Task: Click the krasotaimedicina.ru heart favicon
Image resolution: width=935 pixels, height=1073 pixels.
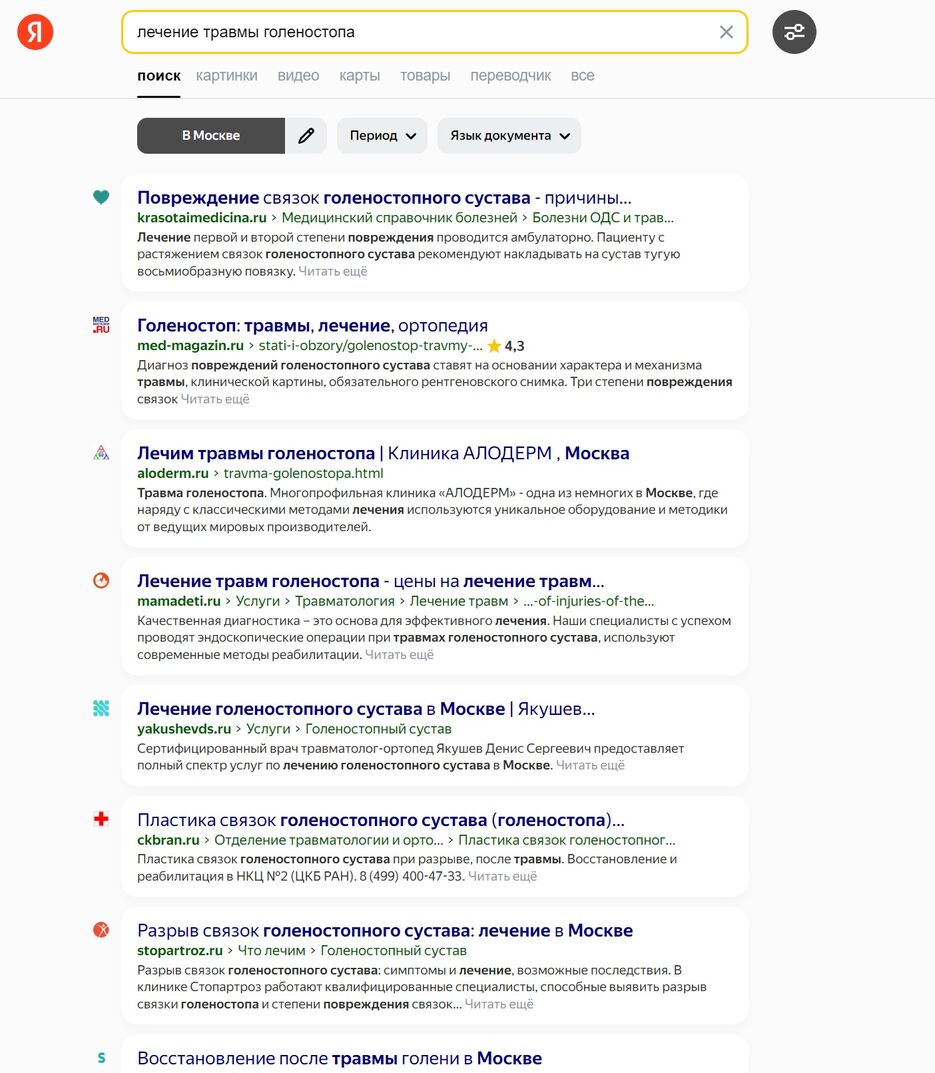Action: (101, 197)
